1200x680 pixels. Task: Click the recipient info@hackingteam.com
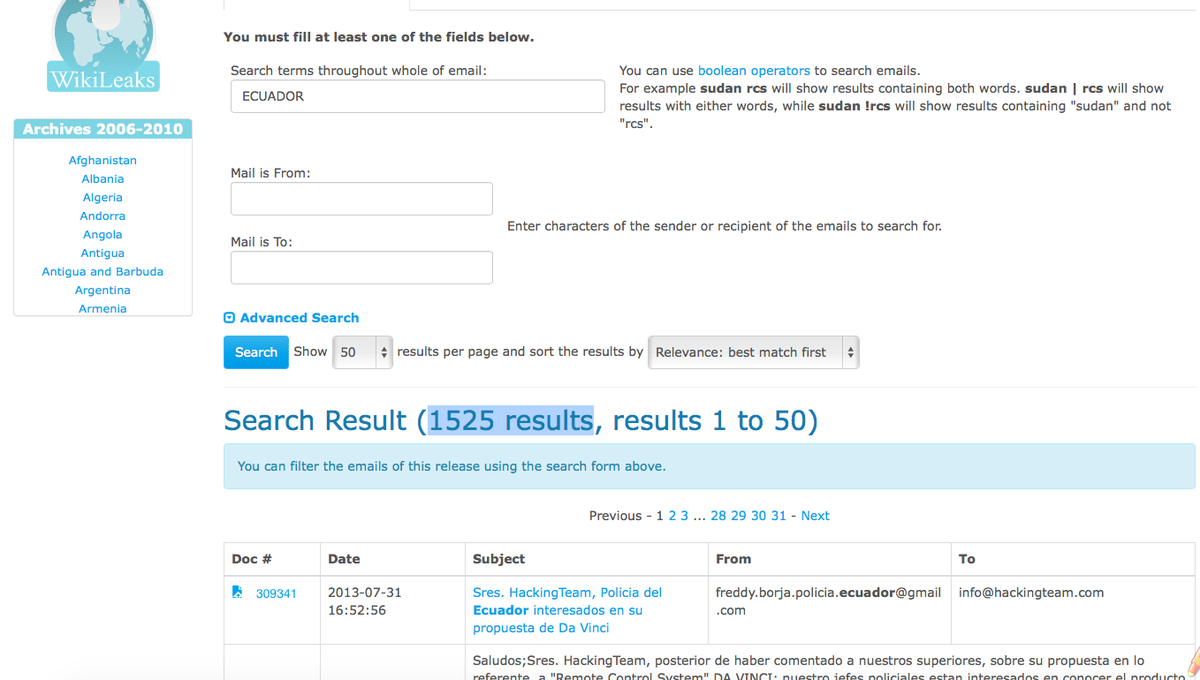click(x=1031, y=592)
